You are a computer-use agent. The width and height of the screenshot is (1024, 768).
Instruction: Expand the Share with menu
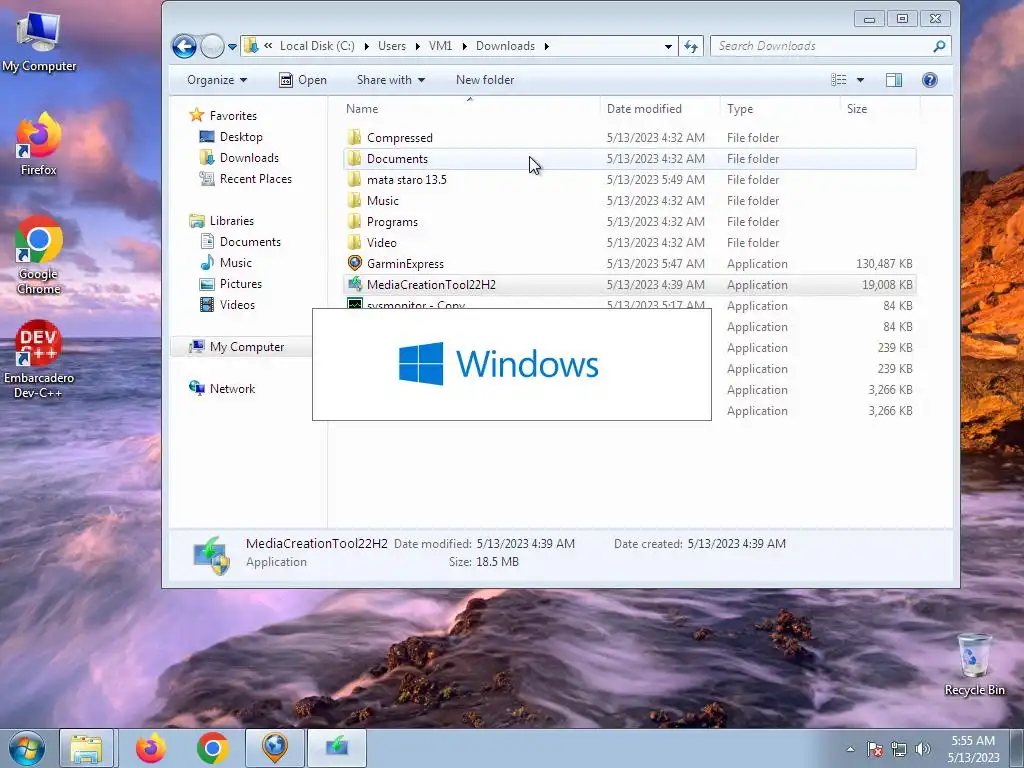point(391,80)
